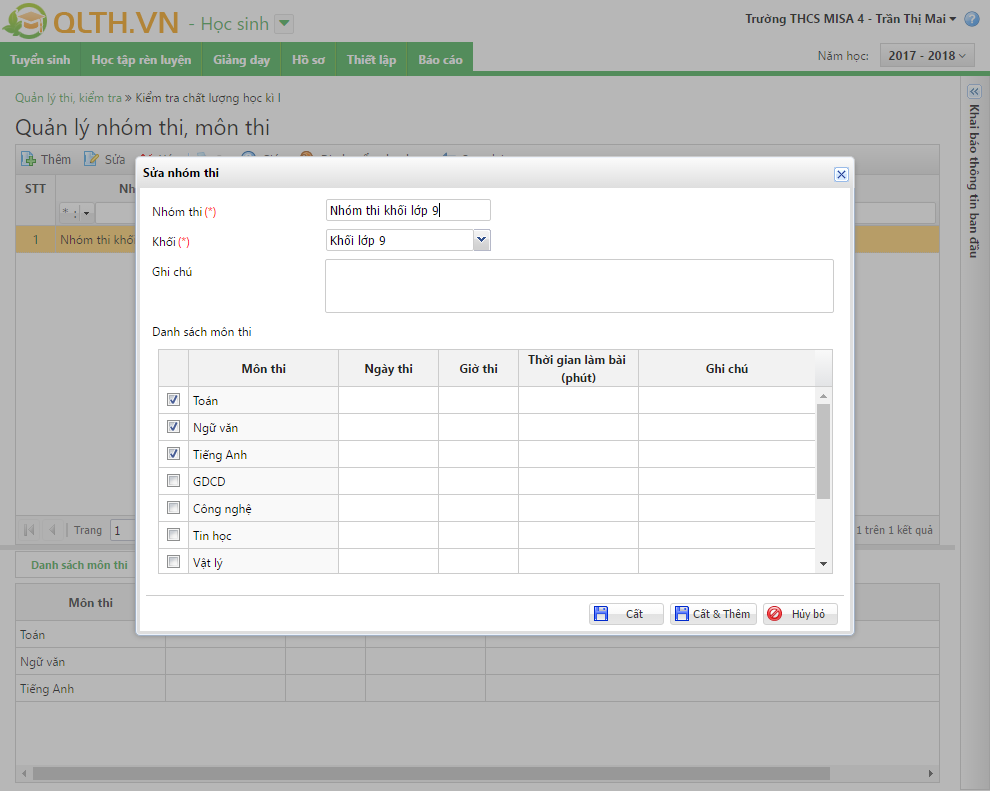Click the Thời gian làm bài column header

coord(578,369)
